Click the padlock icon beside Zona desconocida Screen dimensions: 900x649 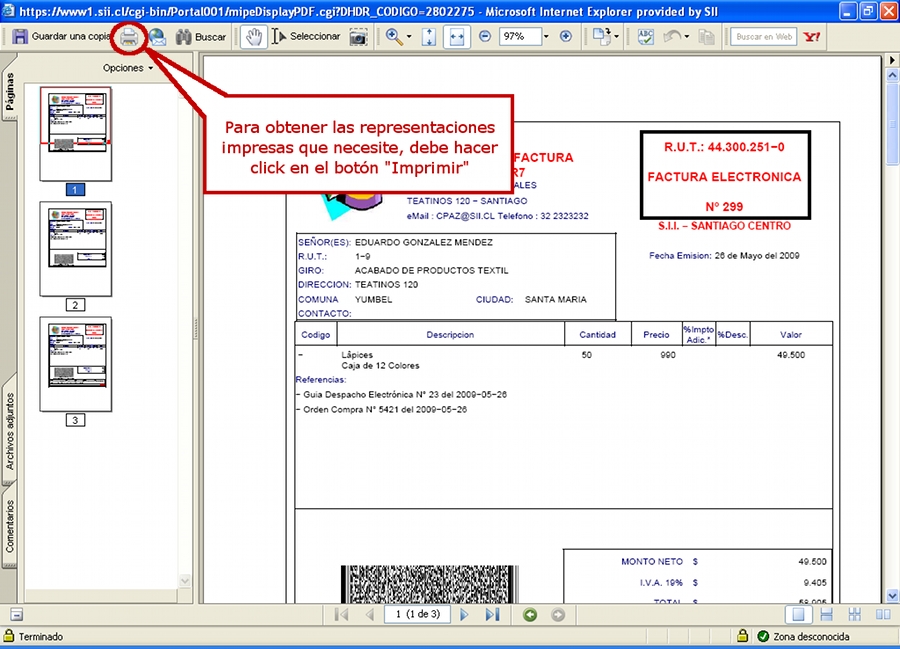pyautogui.click(x=742, y=636)
